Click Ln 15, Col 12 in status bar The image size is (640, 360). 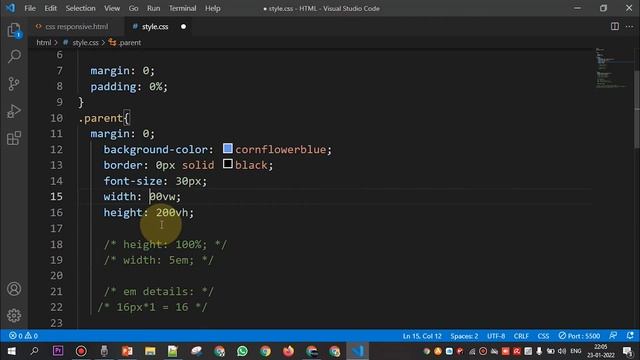pos(422,336)
